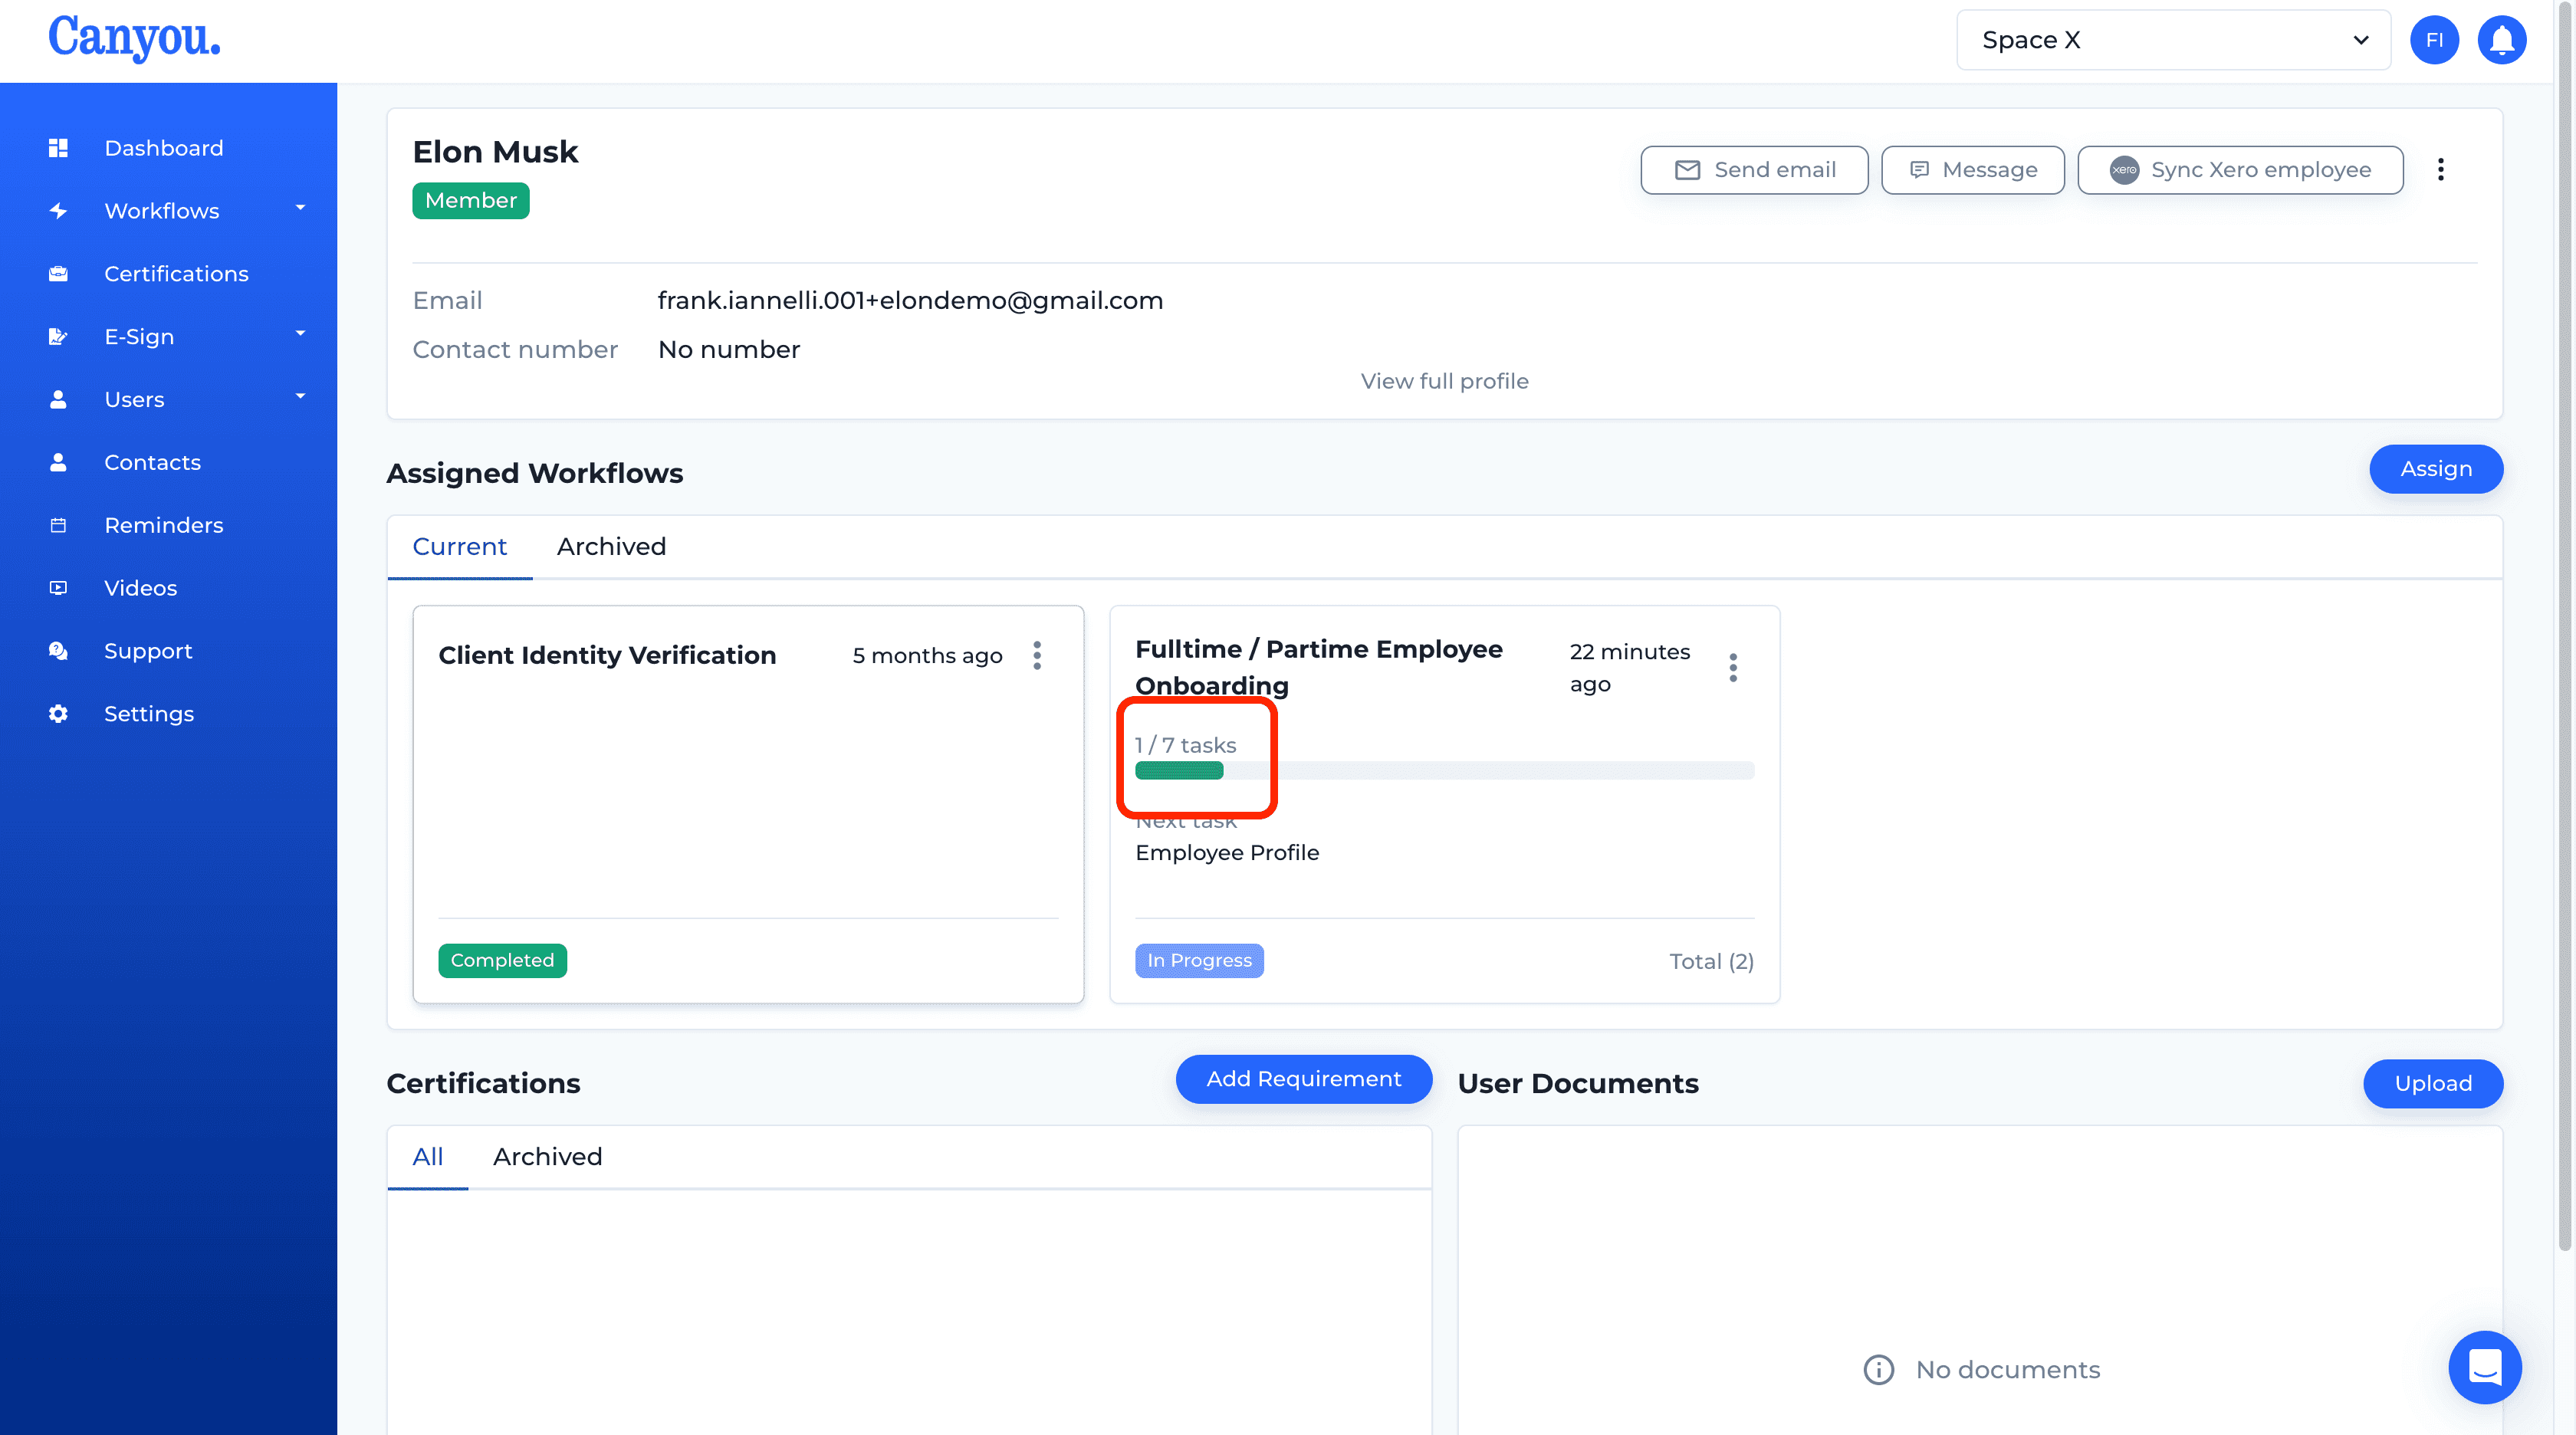Open the Dashboard grid icon
Viewport: 2576px width, 1435px height.
(58, 148)
